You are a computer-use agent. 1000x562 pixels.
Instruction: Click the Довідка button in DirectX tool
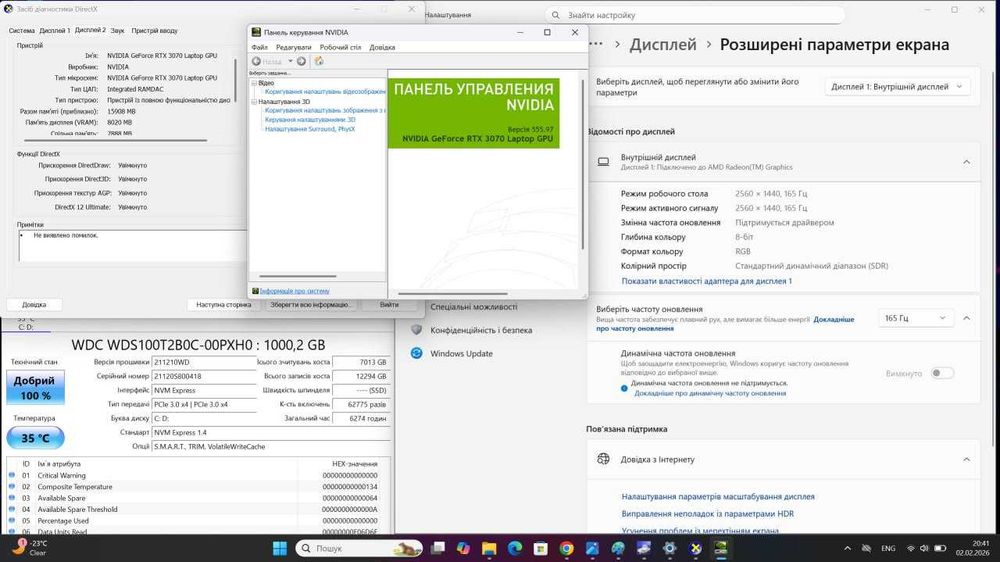coord(34,304)
